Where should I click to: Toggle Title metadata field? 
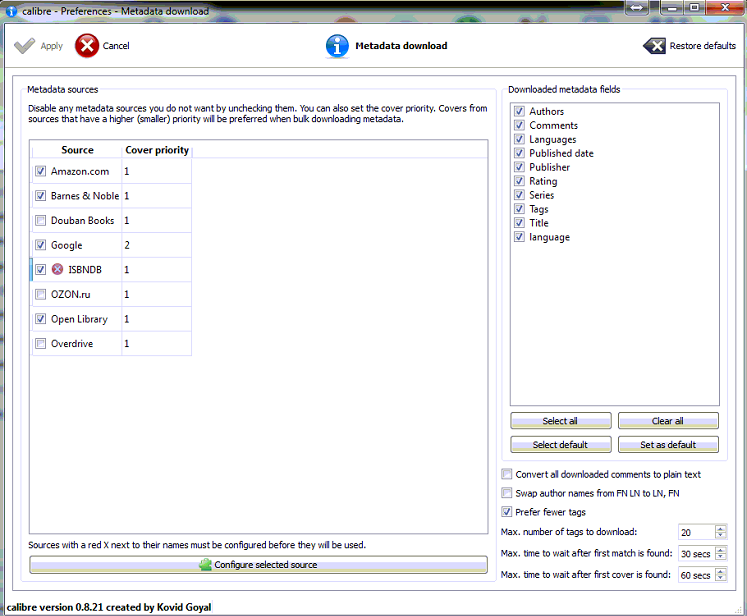pyautogui.click(x=519, y=223)
